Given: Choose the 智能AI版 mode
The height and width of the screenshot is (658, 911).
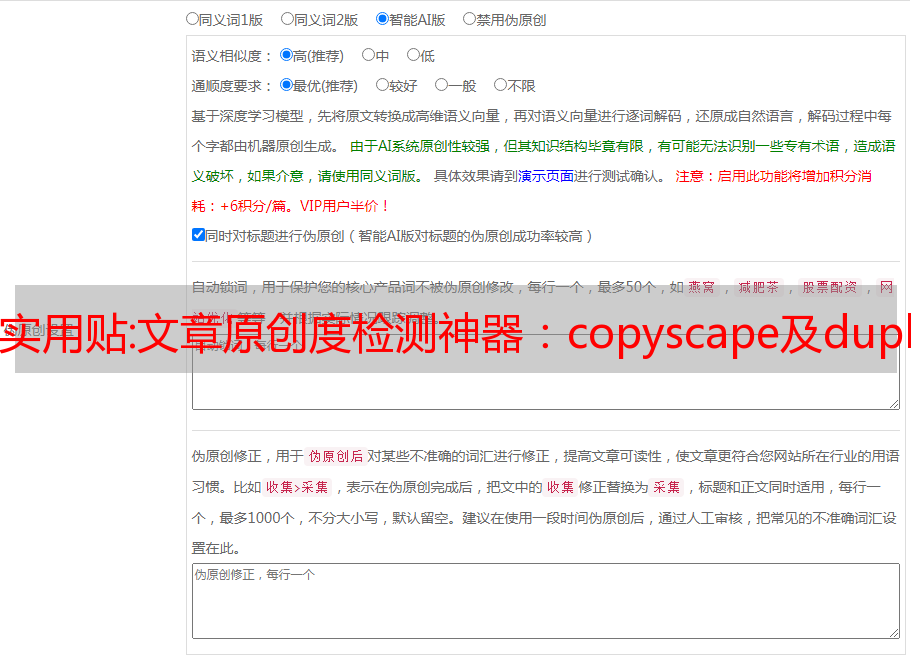Looking at the screenshot, I should pyautogui.click(x=382, y=19).
